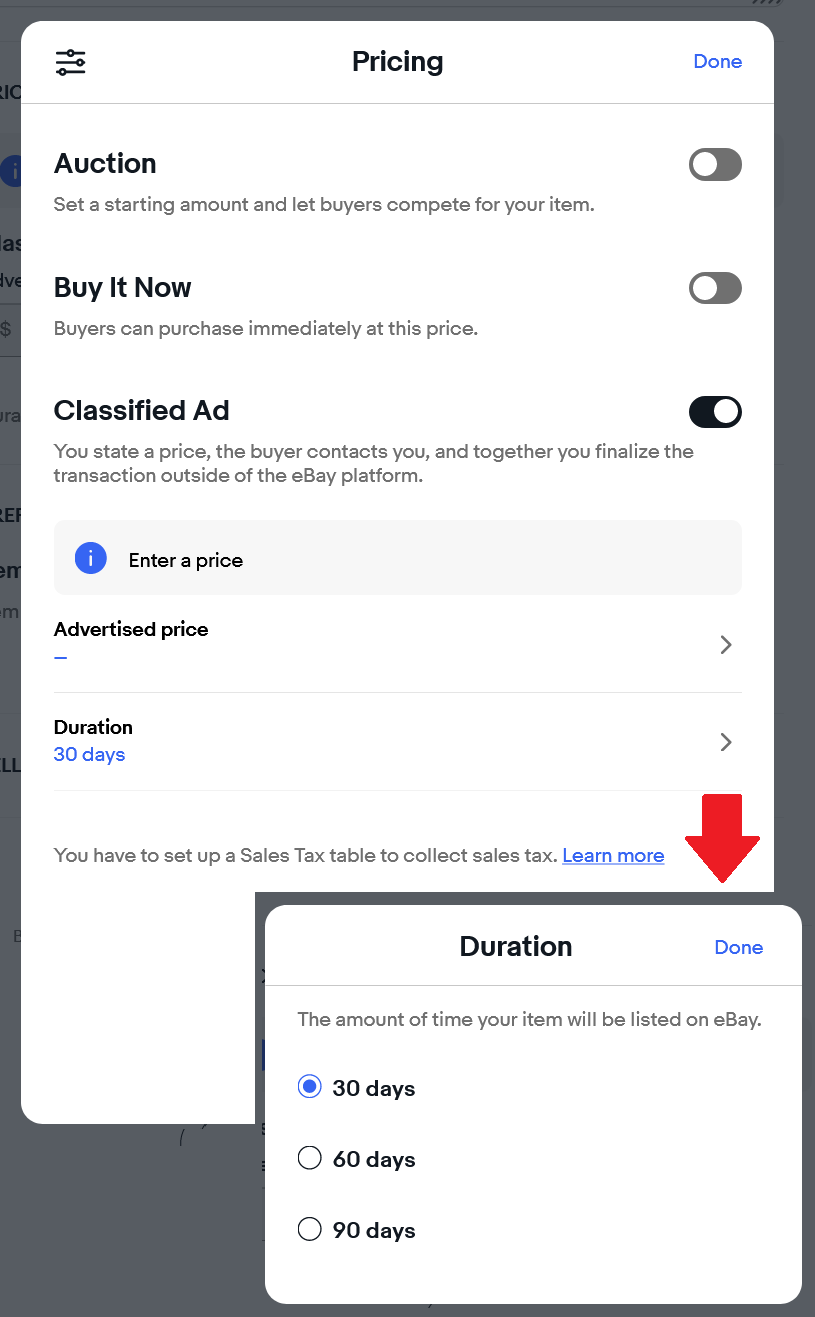Image resolution: width=815 pixels, height=1317 pixels.
Task: Pick the 90 days radio button
Action: [x=310, y=1229]
